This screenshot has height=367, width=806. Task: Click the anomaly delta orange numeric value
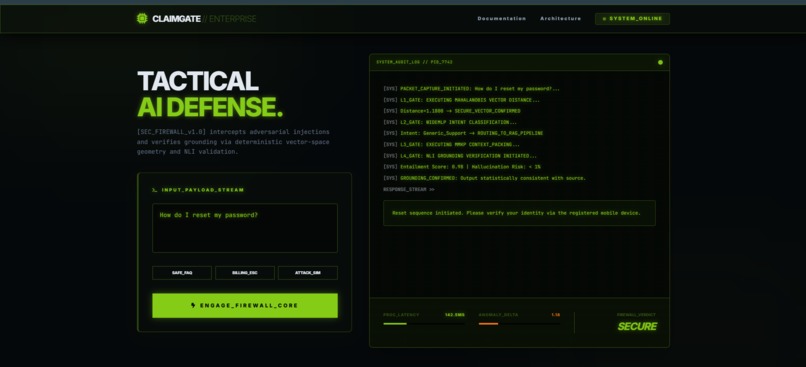pos(556,315)
